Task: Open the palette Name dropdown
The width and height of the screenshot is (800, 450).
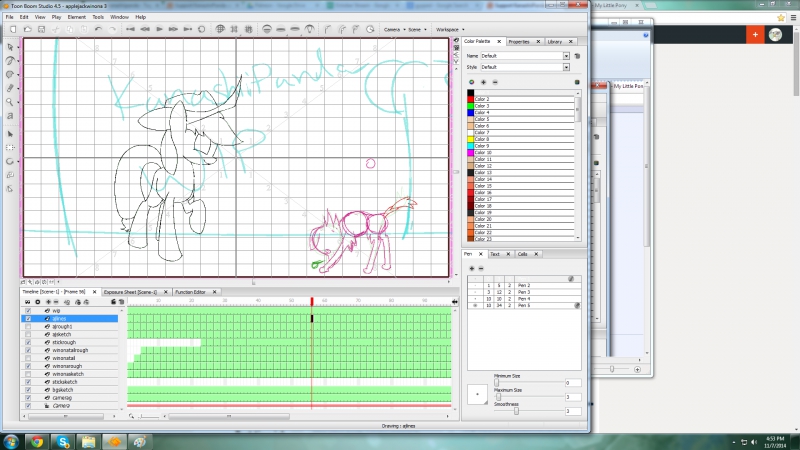Action: pyautogui.click(x=566, y=56)
